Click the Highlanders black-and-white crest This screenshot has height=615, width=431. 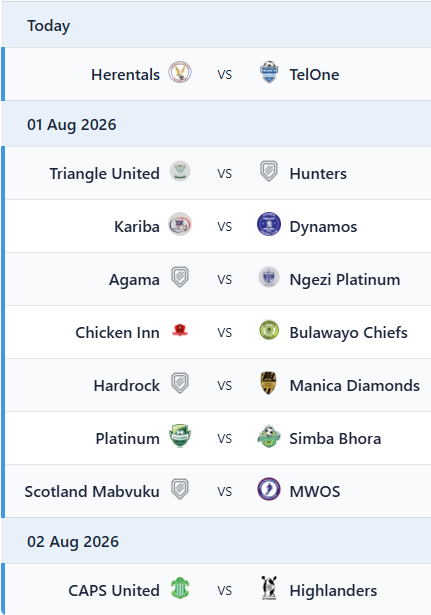pyautogui.click(x=269, y=588)
